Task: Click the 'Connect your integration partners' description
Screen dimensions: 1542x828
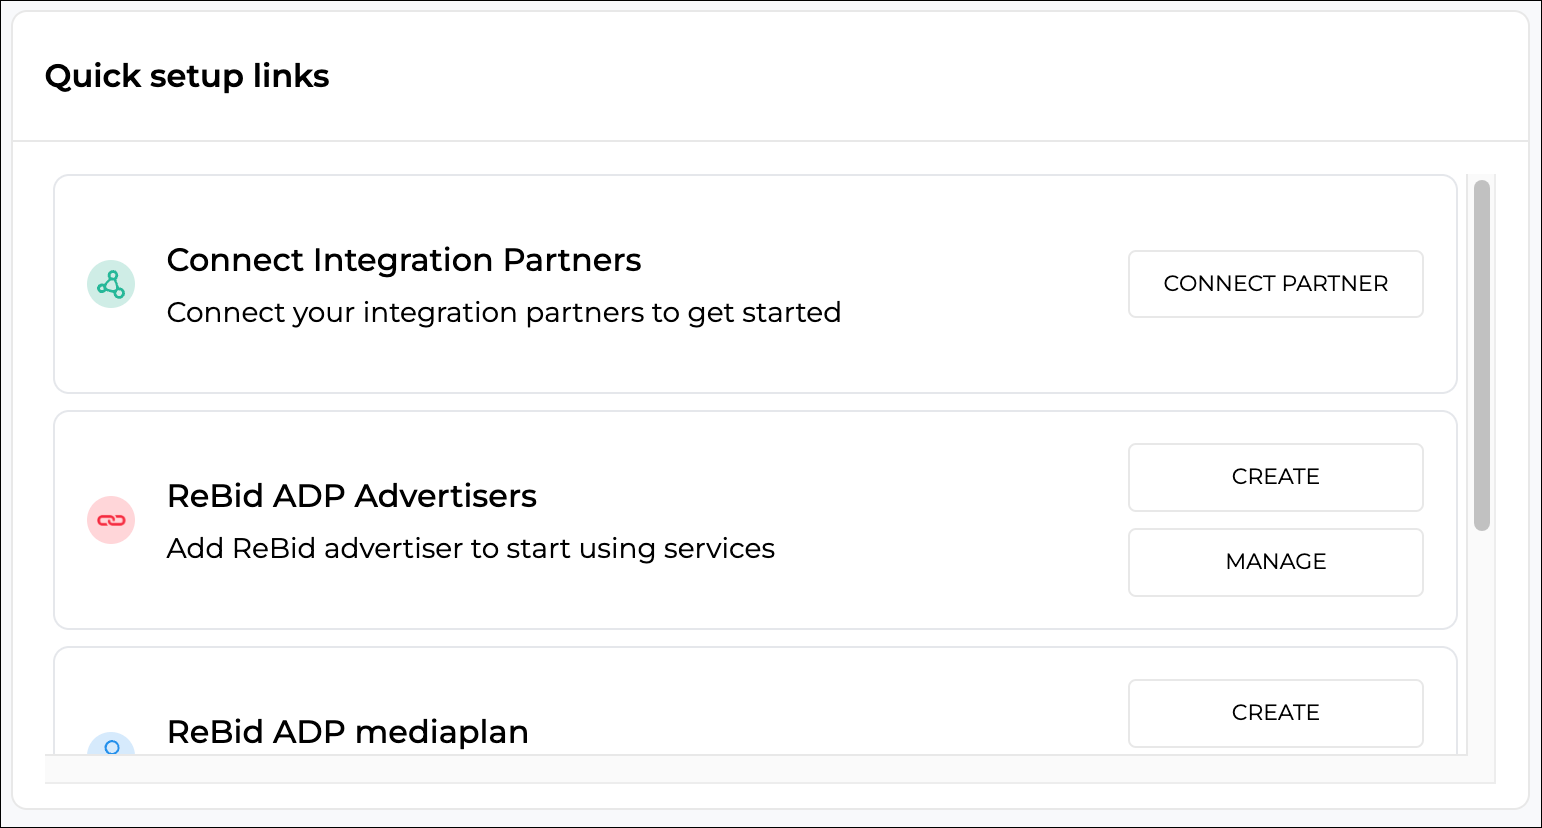Action: click(x=504, y=313)
